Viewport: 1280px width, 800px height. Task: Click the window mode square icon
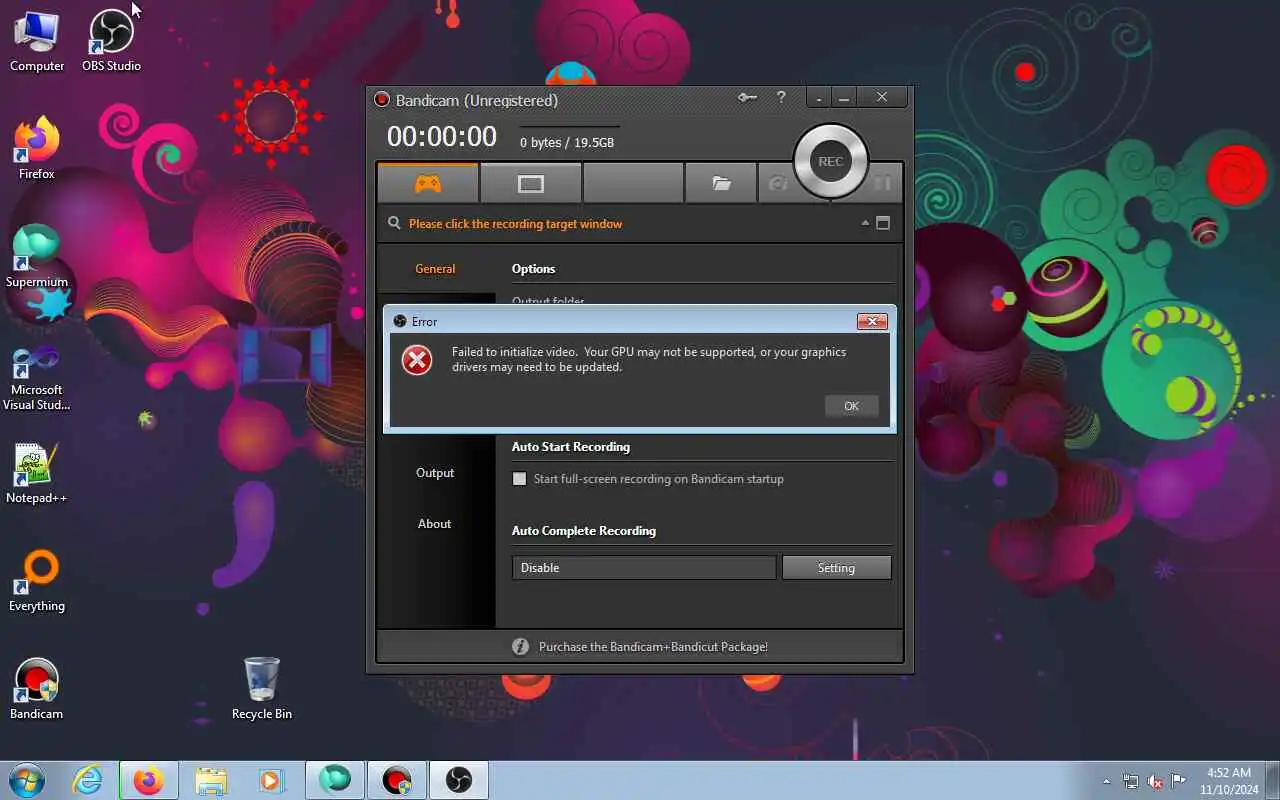coord(883,223)
